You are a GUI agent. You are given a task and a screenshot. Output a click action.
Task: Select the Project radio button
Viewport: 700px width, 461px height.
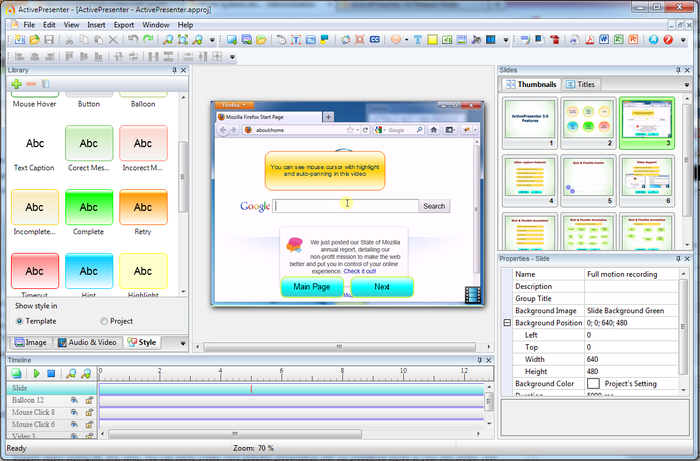[x=104, y=321]
